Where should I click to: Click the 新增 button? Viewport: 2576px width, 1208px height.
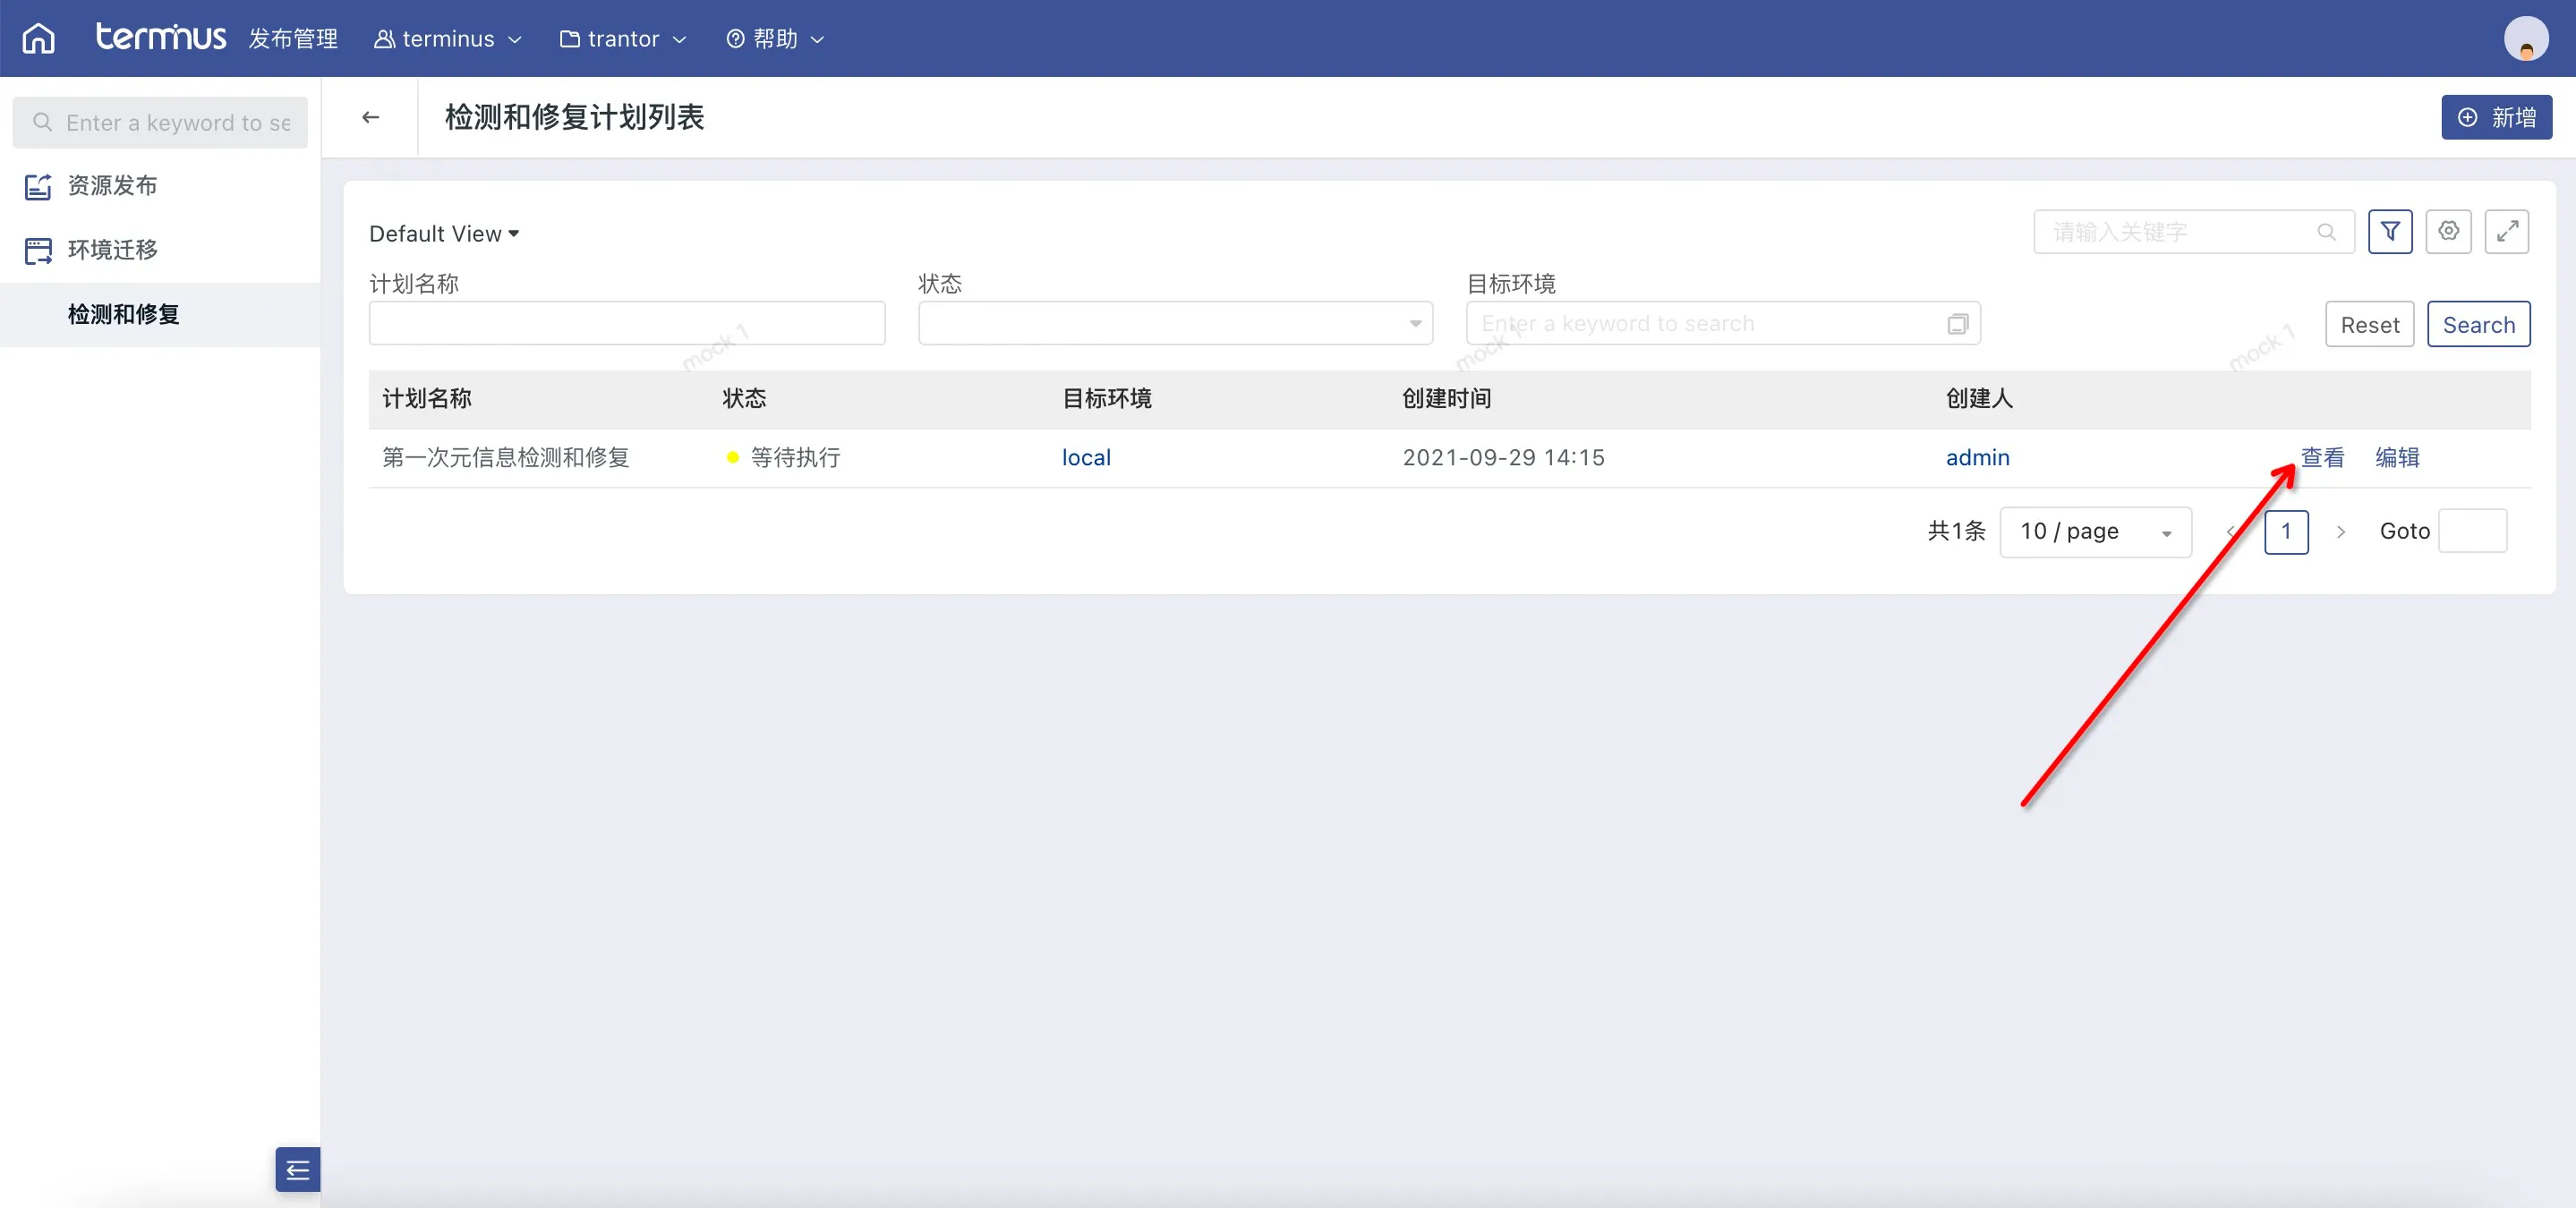[2496, 117]
